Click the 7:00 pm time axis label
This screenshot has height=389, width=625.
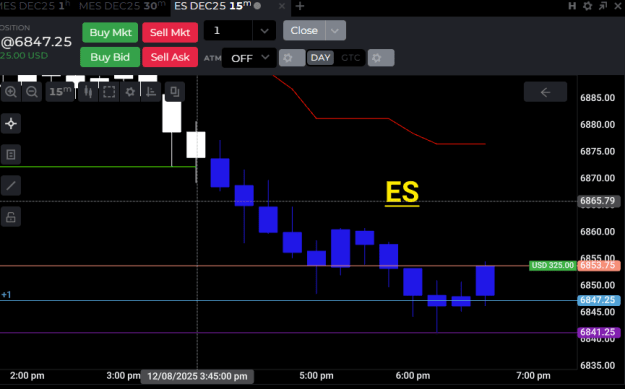[x=533, y=376]
